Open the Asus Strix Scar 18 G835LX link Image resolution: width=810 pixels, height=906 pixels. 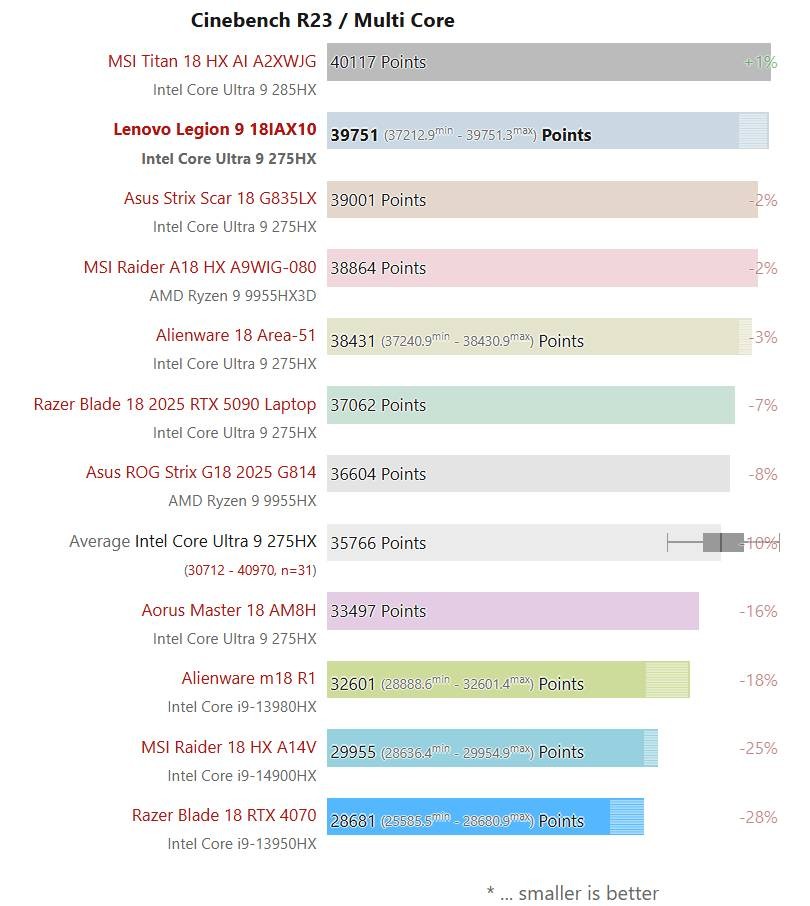click(220, 198)
